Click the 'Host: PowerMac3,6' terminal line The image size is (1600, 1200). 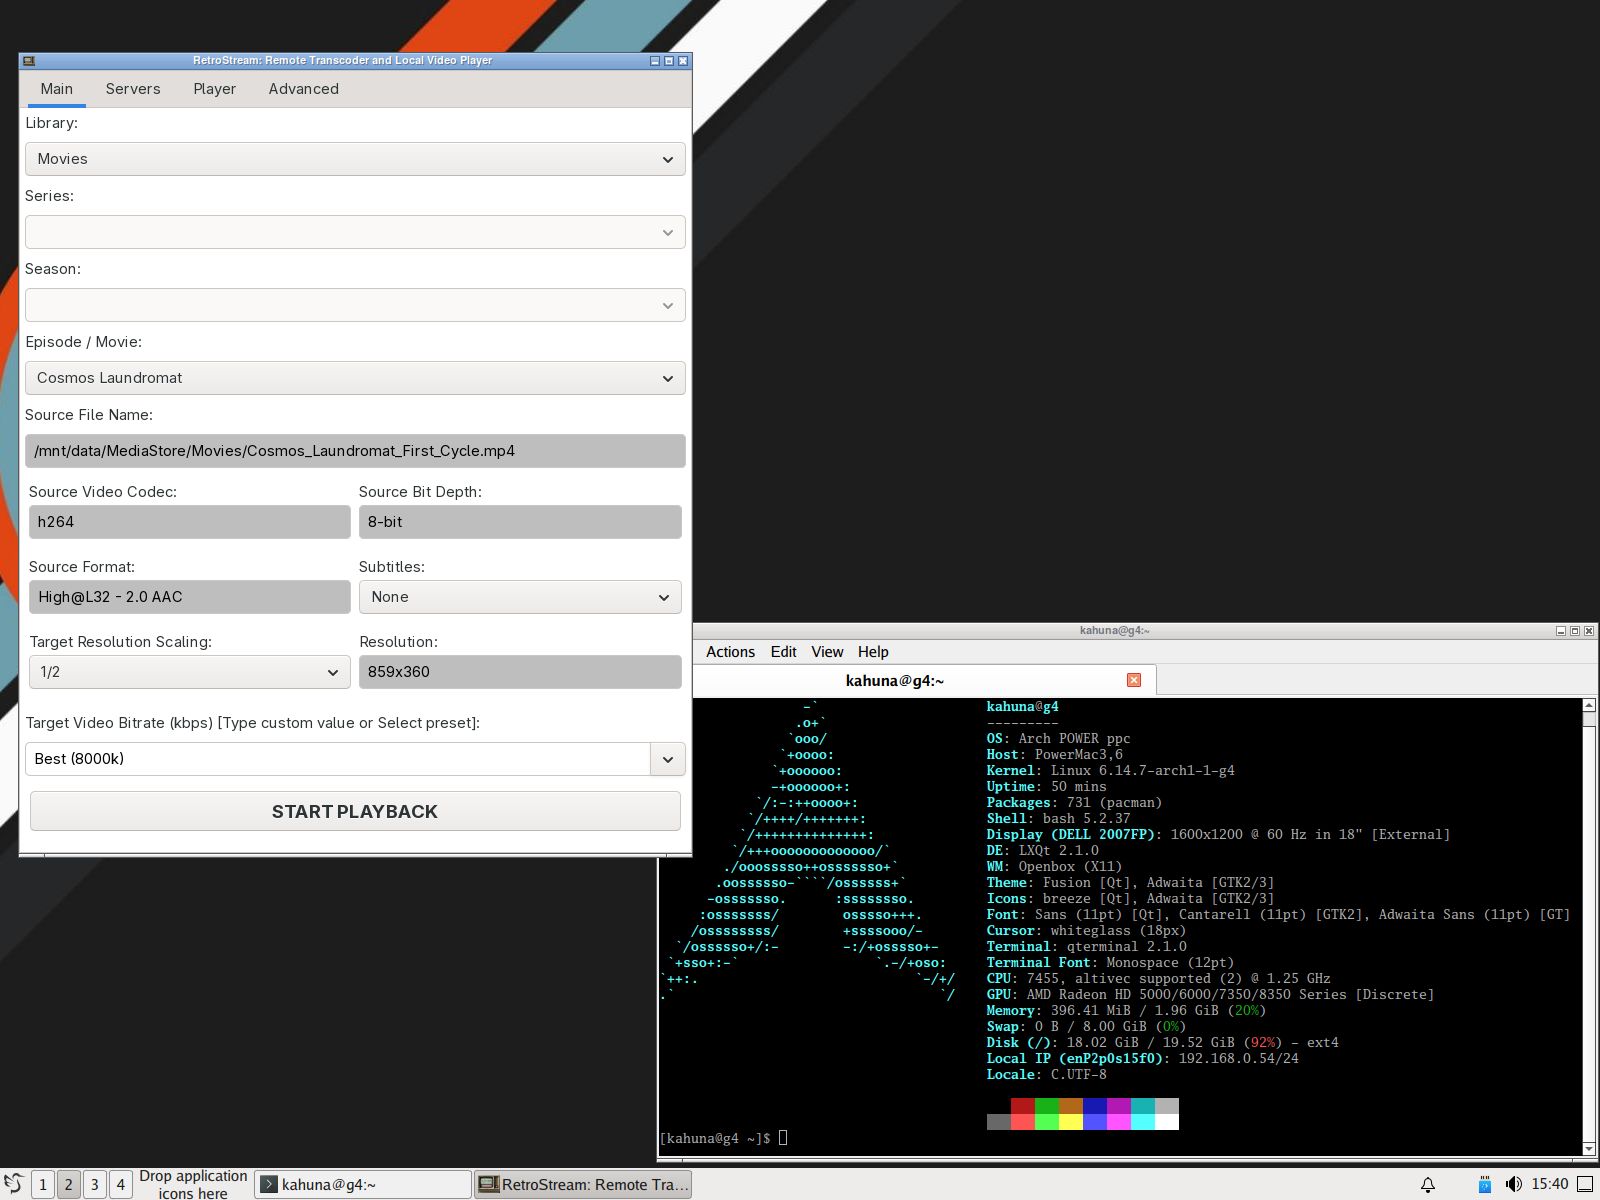tap(1055, 755)
